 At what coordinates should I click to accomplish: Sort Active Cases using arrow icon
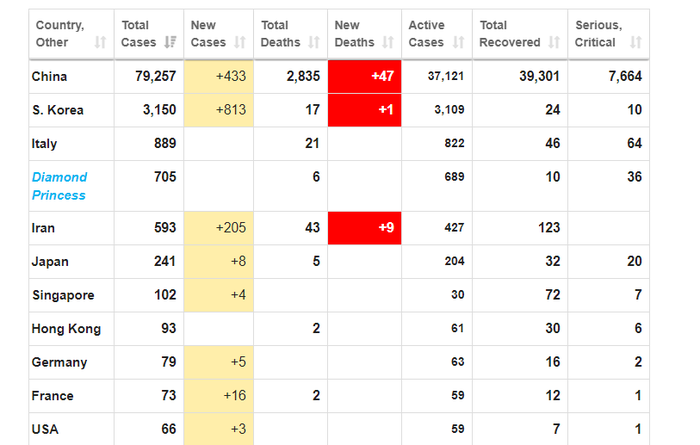pos(457,43)
